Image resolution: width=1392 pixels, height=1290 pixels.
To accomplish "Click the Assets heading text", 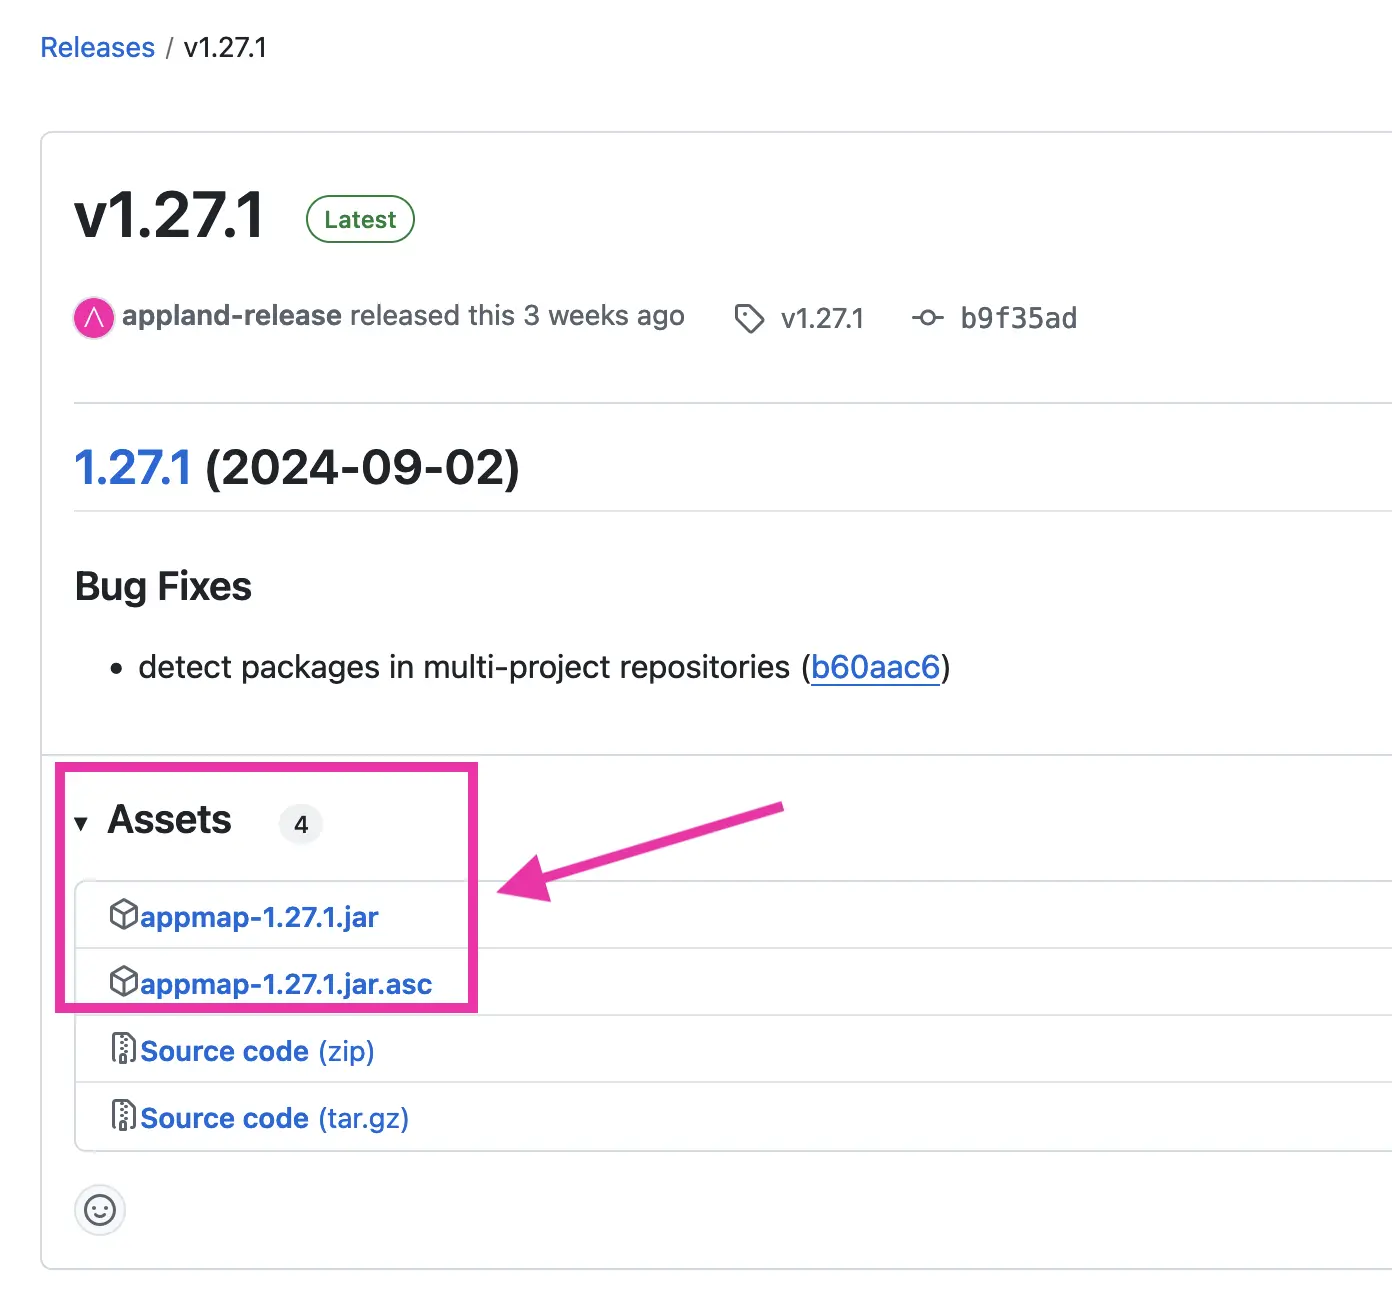I will tap(170, 820).
